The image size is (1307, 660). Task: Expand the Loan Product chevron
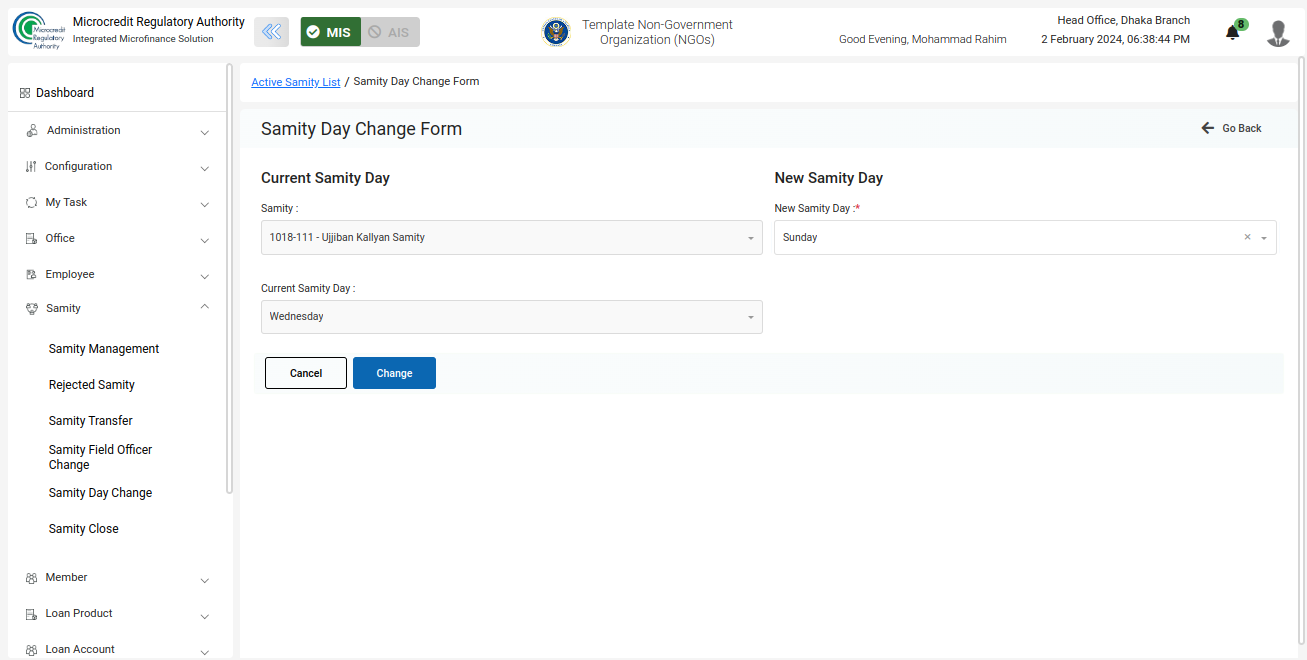(x=205, y=616)
